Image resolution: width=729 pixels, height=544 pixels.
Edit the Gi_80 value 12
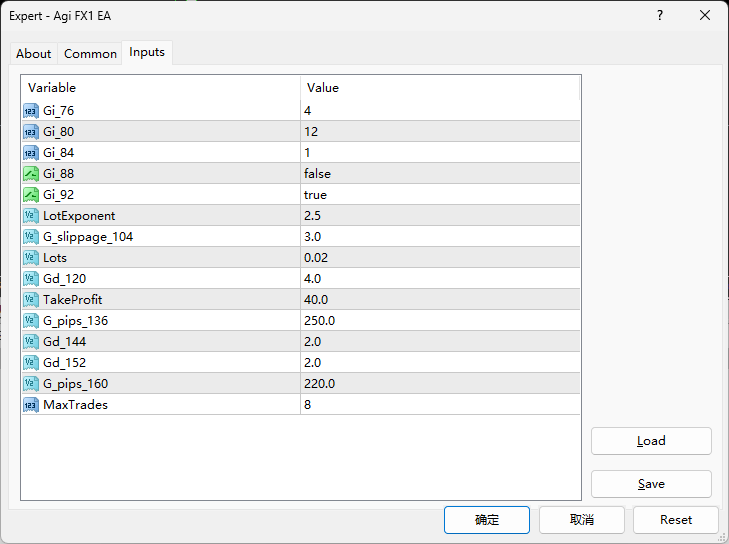[440, 132]
